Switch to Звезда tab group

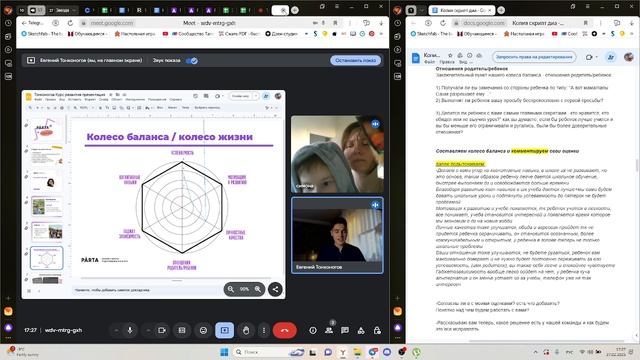pyautogui.click(x=62, y=10)
